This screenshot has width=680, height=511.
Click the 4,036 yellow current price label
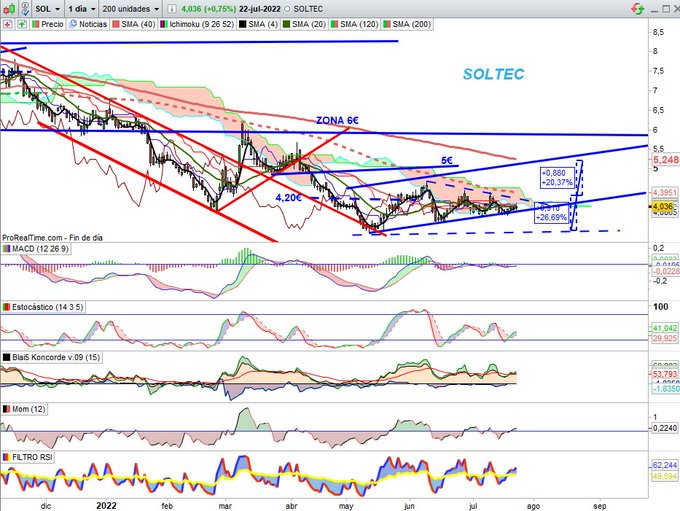coord(663,206)
